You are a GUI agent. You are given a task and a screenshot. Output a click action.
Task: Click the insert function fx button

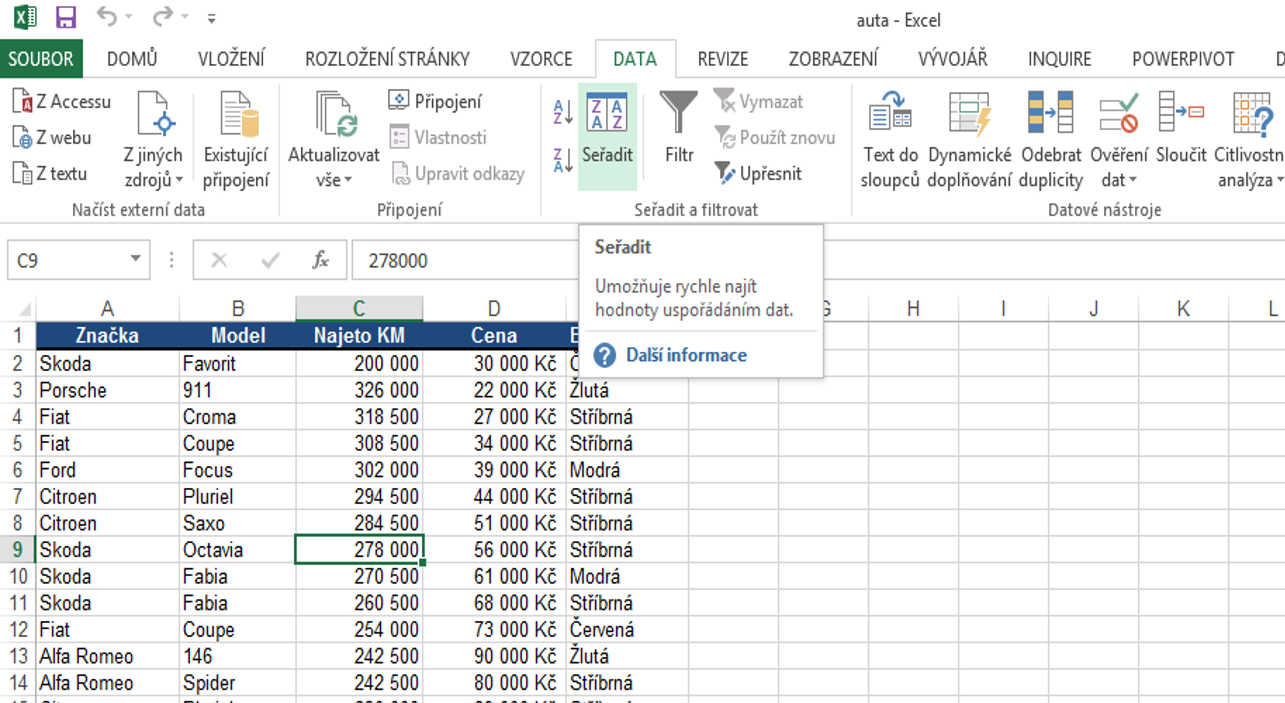tap(321, 260)
